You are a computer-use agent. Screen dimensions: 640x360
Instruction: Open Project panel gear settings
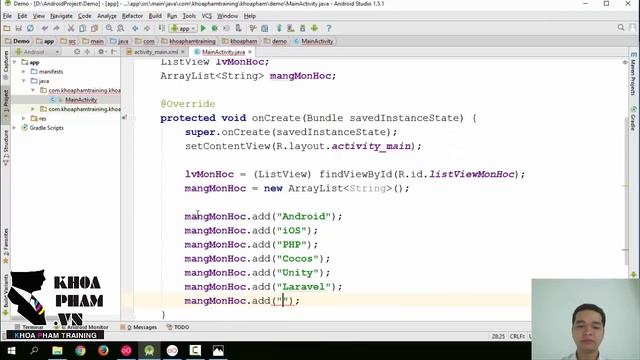tap(101, 52)
